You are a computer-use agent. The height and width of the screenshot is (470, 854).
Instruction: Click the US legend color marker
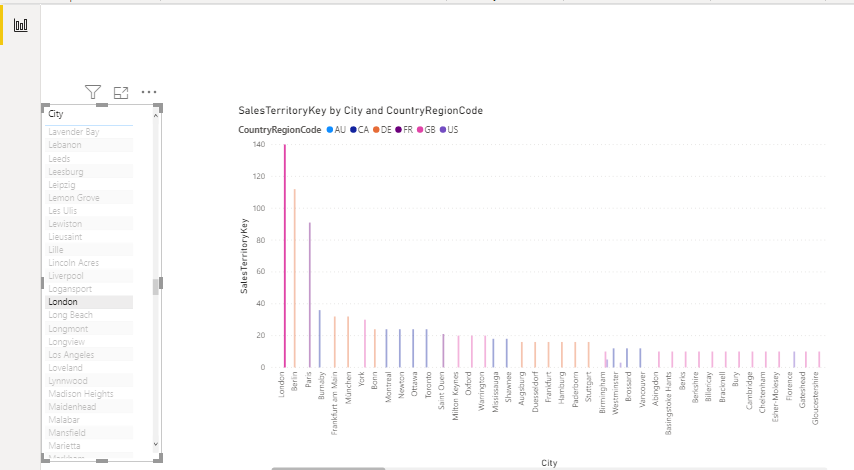(x=443, y=130)
